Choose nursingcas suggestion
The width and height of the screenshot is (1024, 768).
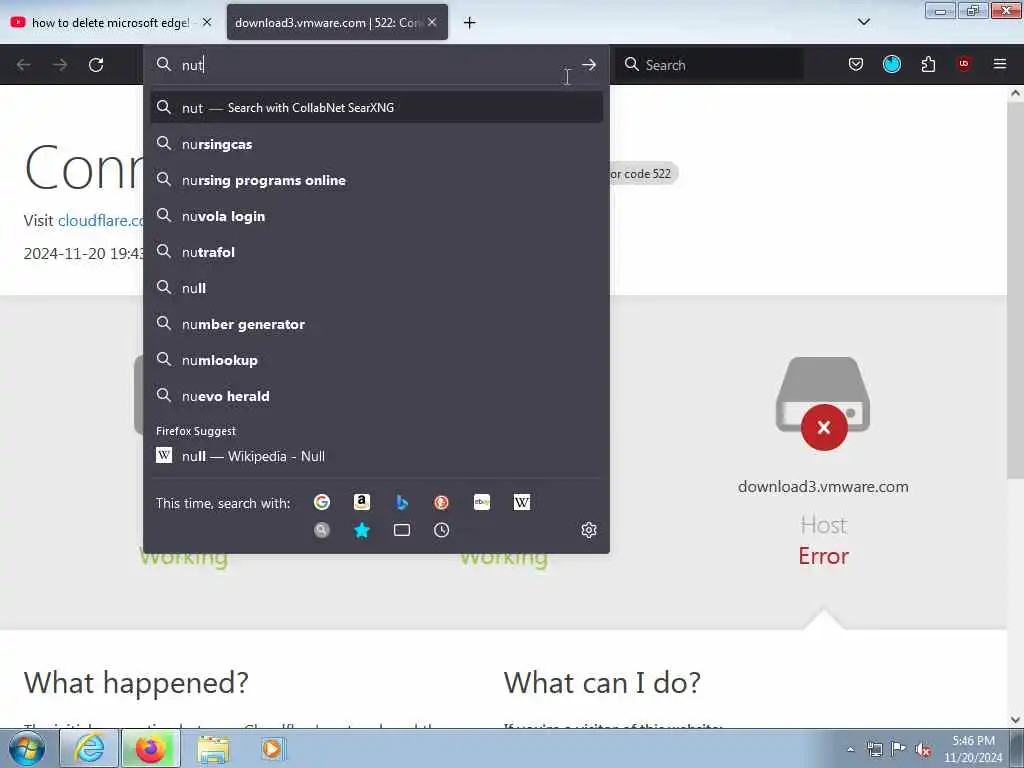click(x=377, y=144)
